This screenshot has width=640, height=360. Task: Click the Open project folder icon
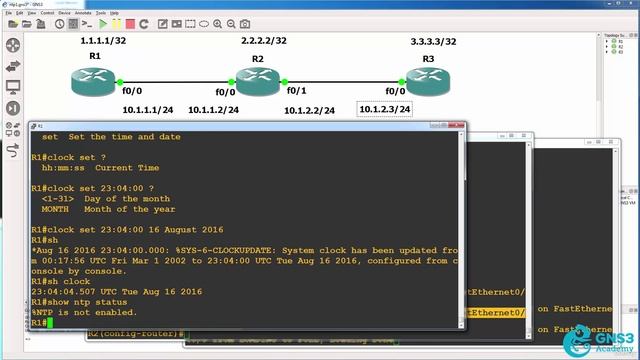point(27,24)
